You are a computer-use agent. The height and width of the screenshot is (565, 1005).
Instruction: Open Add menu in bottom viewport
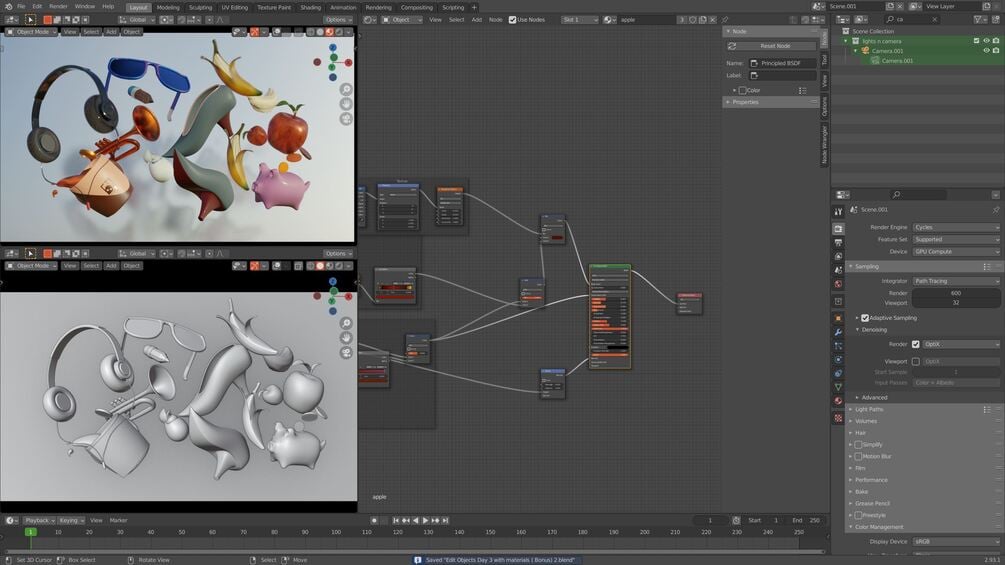[x=111, y=266]
